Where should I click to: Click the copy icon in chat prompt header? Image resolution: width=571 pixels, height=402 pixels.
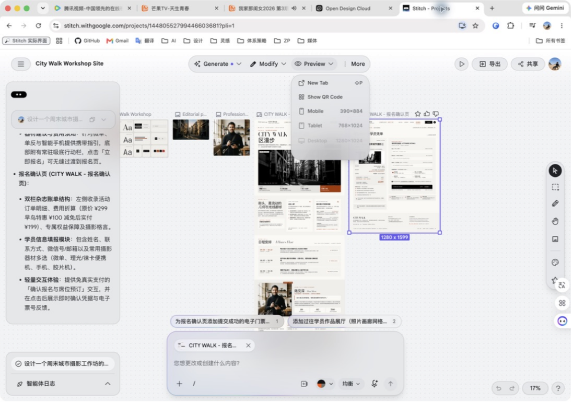pyautogui.click(x=92, y=119)
